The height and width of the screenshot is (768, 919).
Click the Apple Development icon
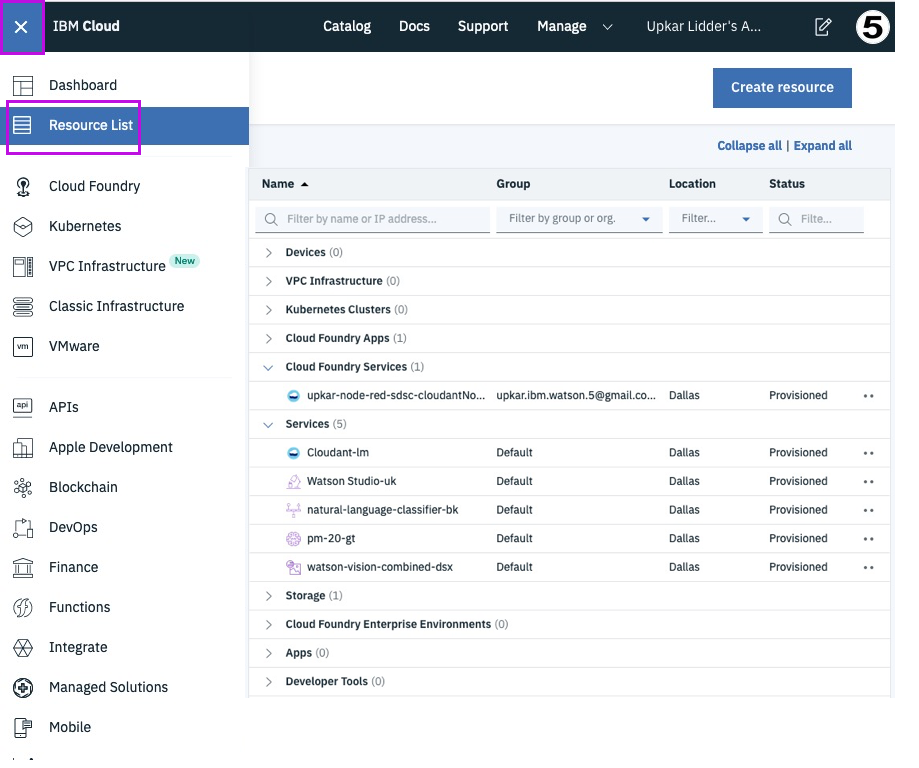23,447
